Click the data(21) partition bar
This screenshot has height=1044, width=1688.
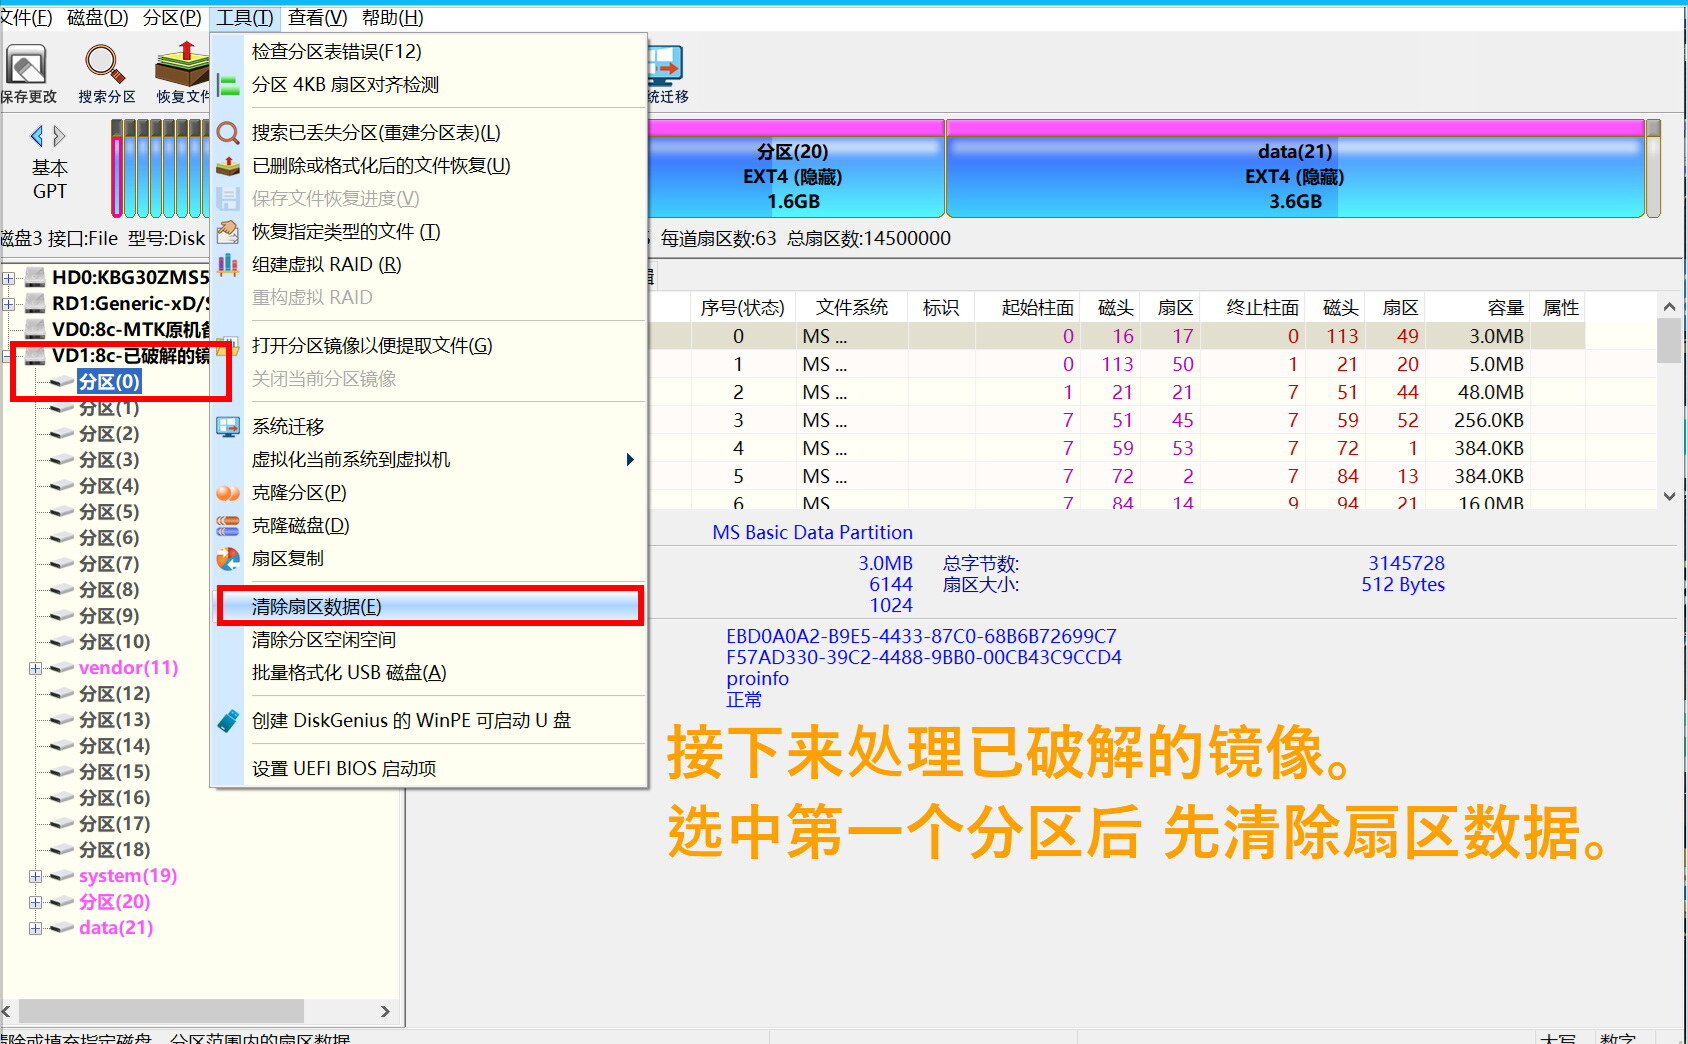click(1294, 176)
